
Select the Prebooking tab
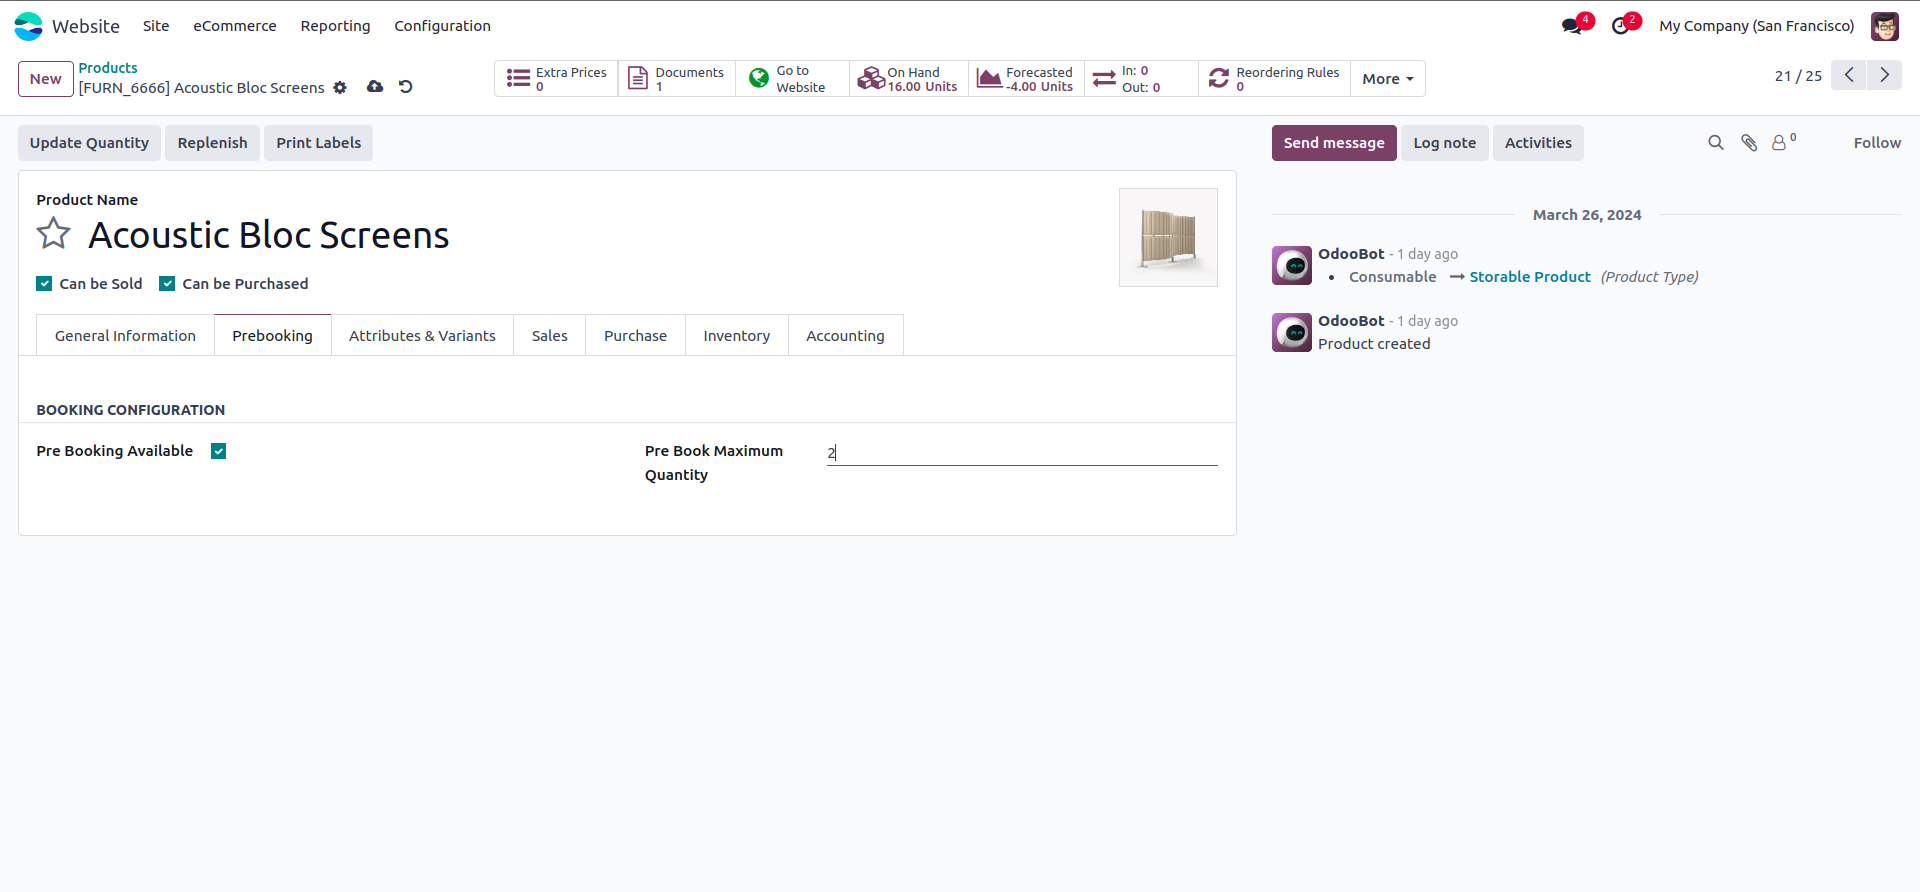coord(272,336)
